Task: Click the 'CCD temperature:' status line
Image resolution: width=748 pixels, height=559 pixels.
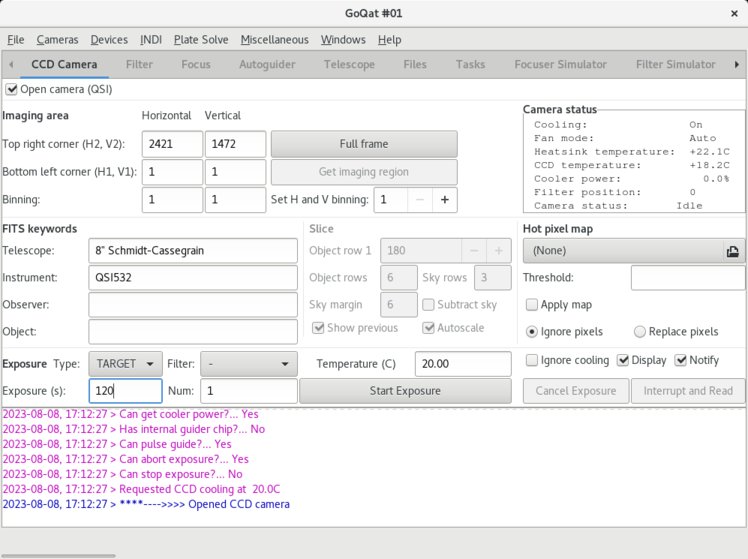Action: click(632, 166)
